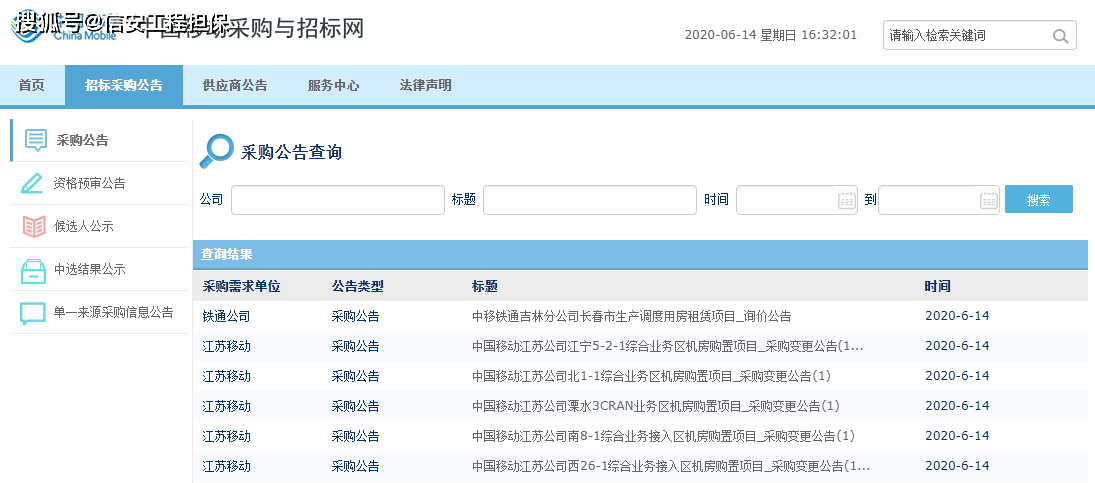Click the 采购需求单位 column header
1095x483 pixels.
coord(241,286)
